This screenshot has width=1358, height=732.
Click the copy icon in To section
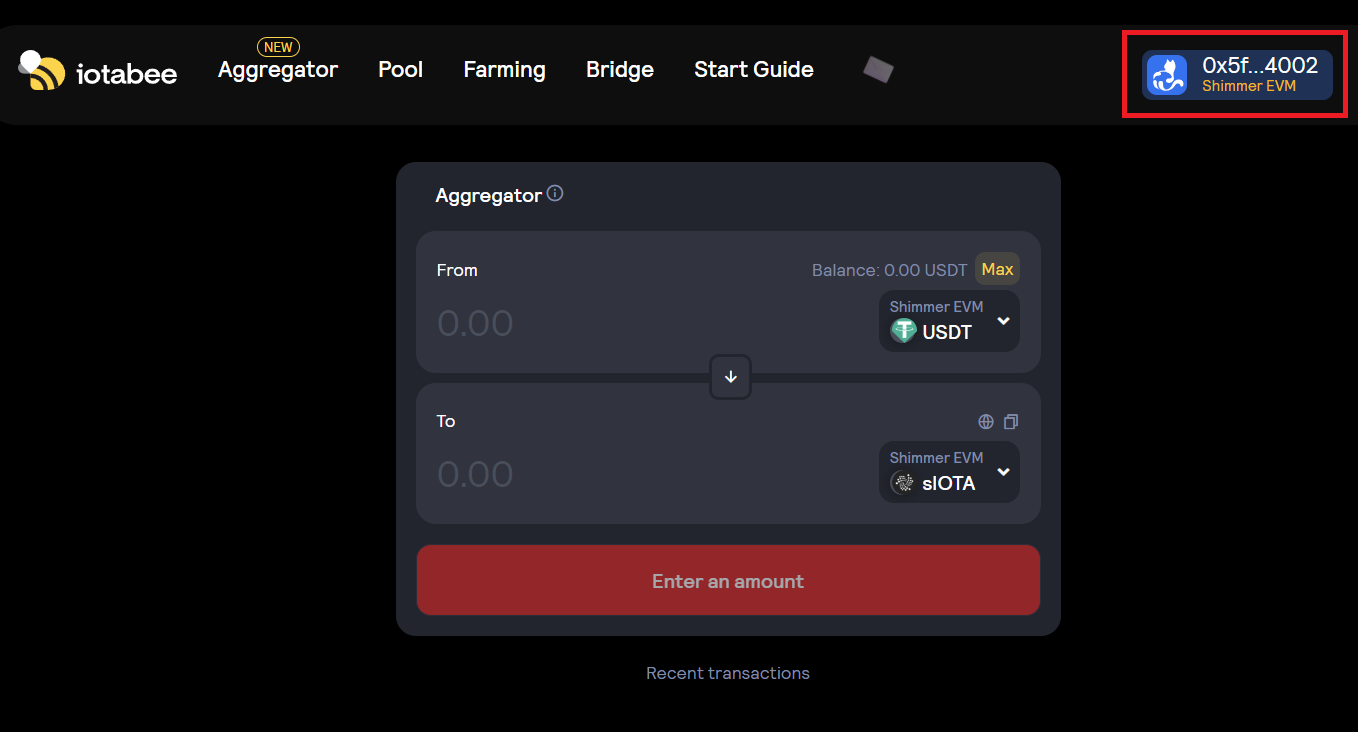(1011, 422)
